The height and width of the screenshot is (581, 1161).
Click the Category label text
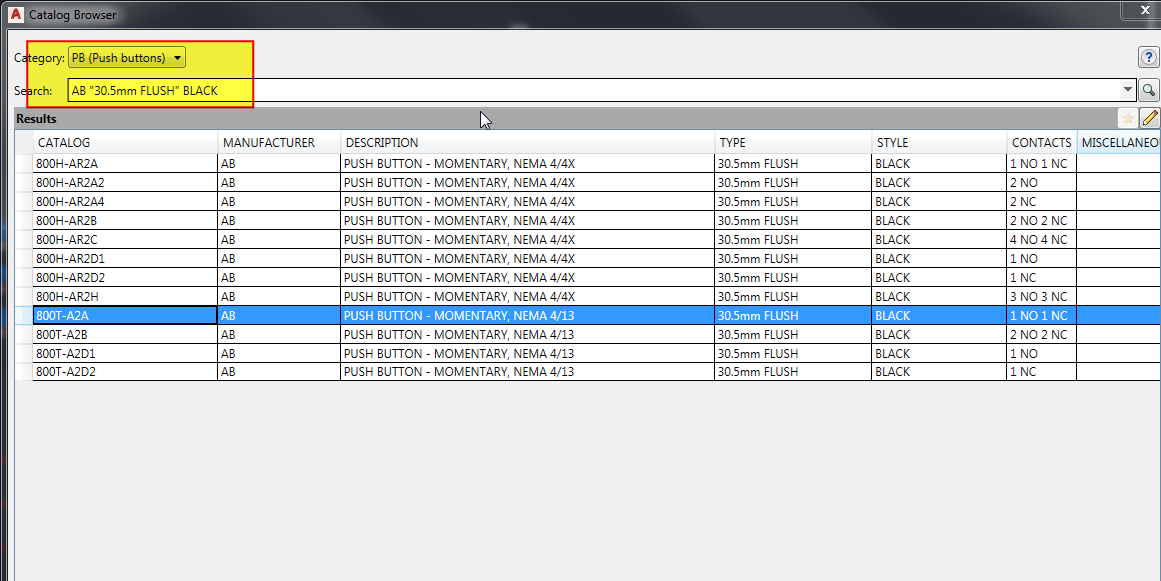39,58
